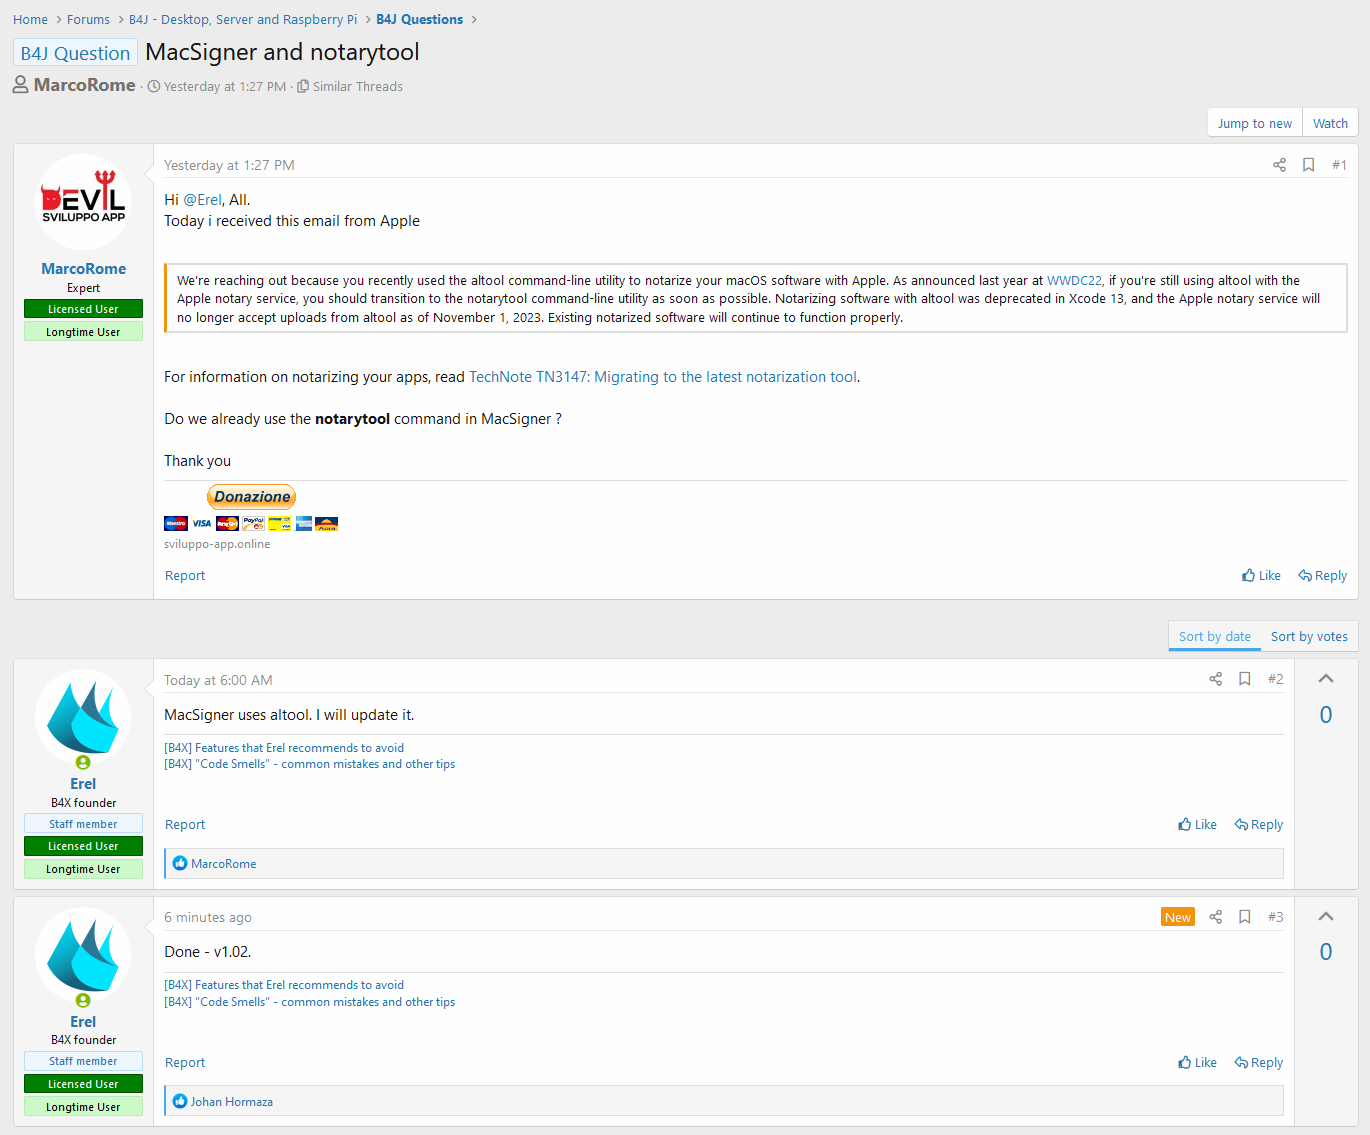Switch to Sort by votes tab
The height and width of the screenshot is (1135, 1370).
(x=1309, y=636)
